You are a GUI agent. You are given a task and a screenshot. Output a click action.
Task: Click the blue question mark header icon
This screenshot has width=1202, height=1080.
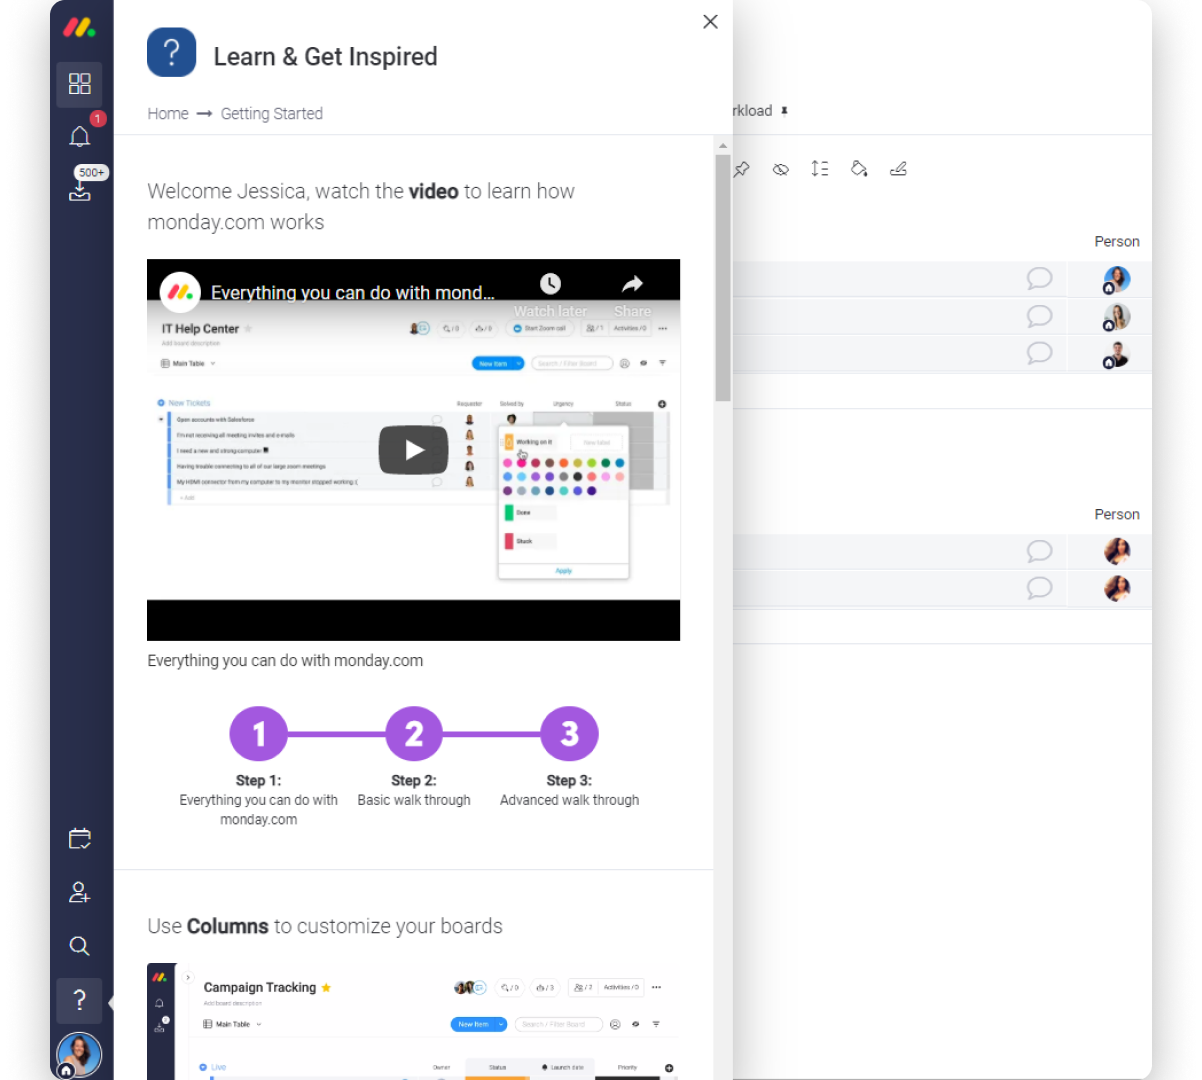point(171,52)
